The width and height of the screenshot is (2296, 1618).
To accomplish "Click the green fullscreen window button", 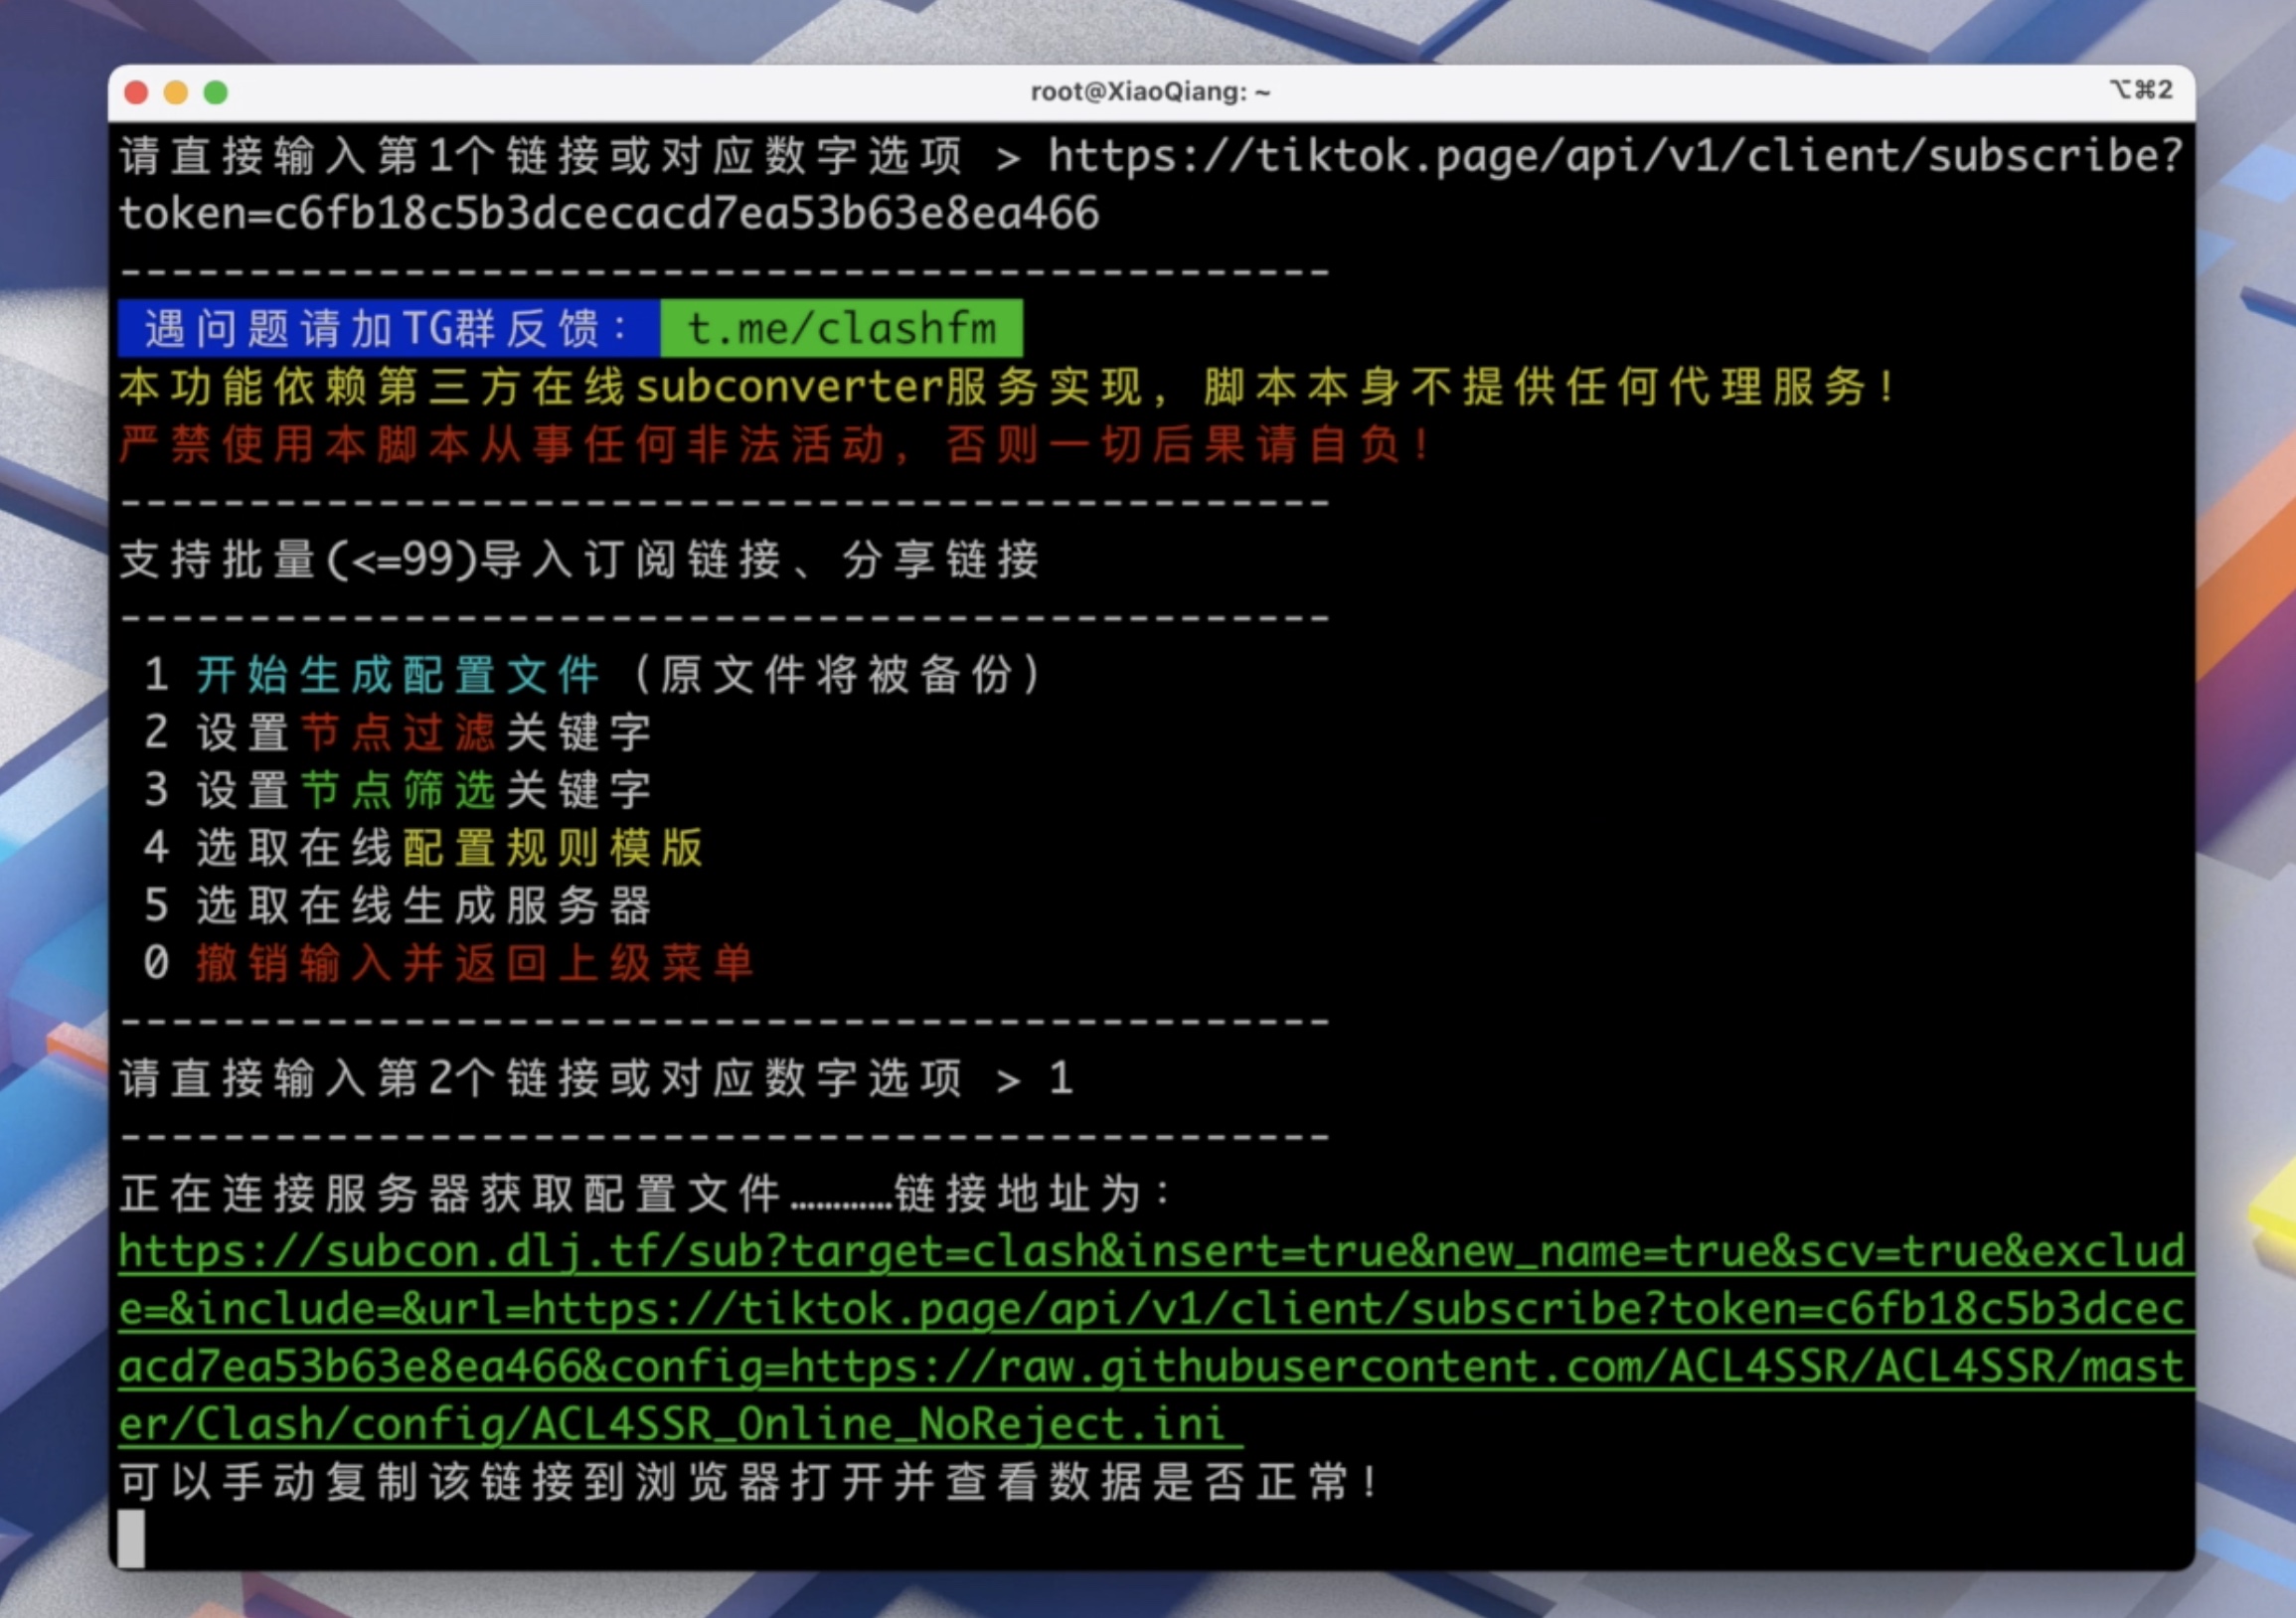I will (216, 93).
